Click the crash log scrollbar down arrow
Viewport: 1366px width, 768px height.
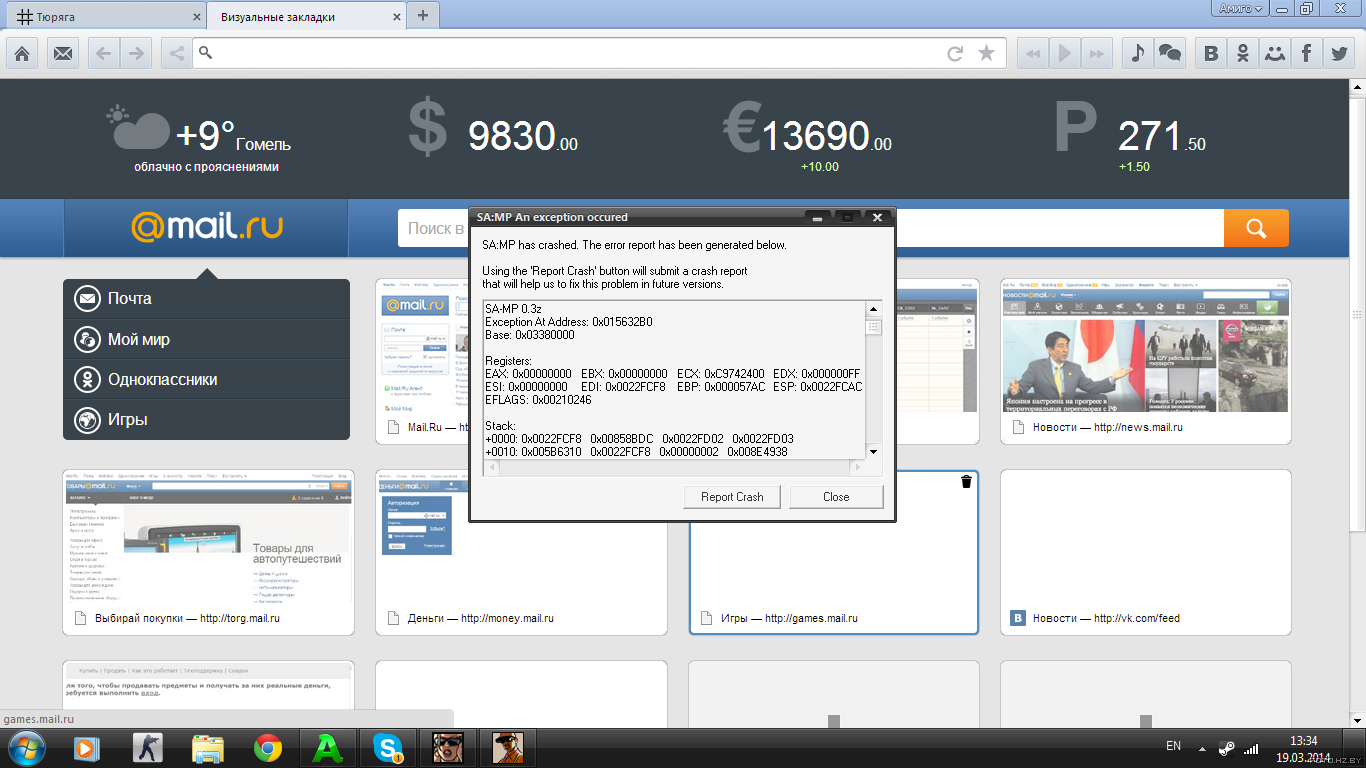click(874, 451)
